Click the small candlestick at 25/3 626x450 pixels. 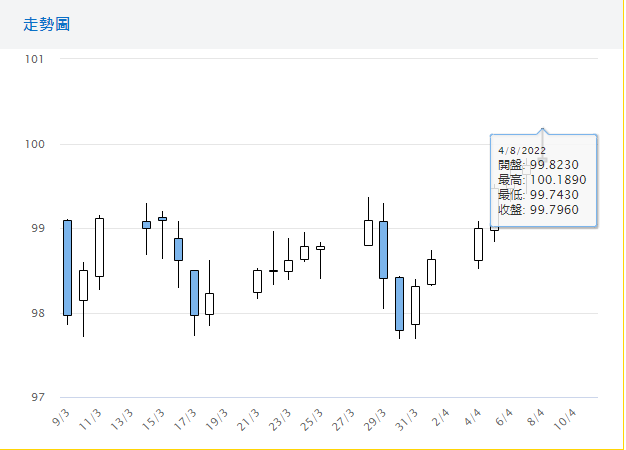click(320, 247)
